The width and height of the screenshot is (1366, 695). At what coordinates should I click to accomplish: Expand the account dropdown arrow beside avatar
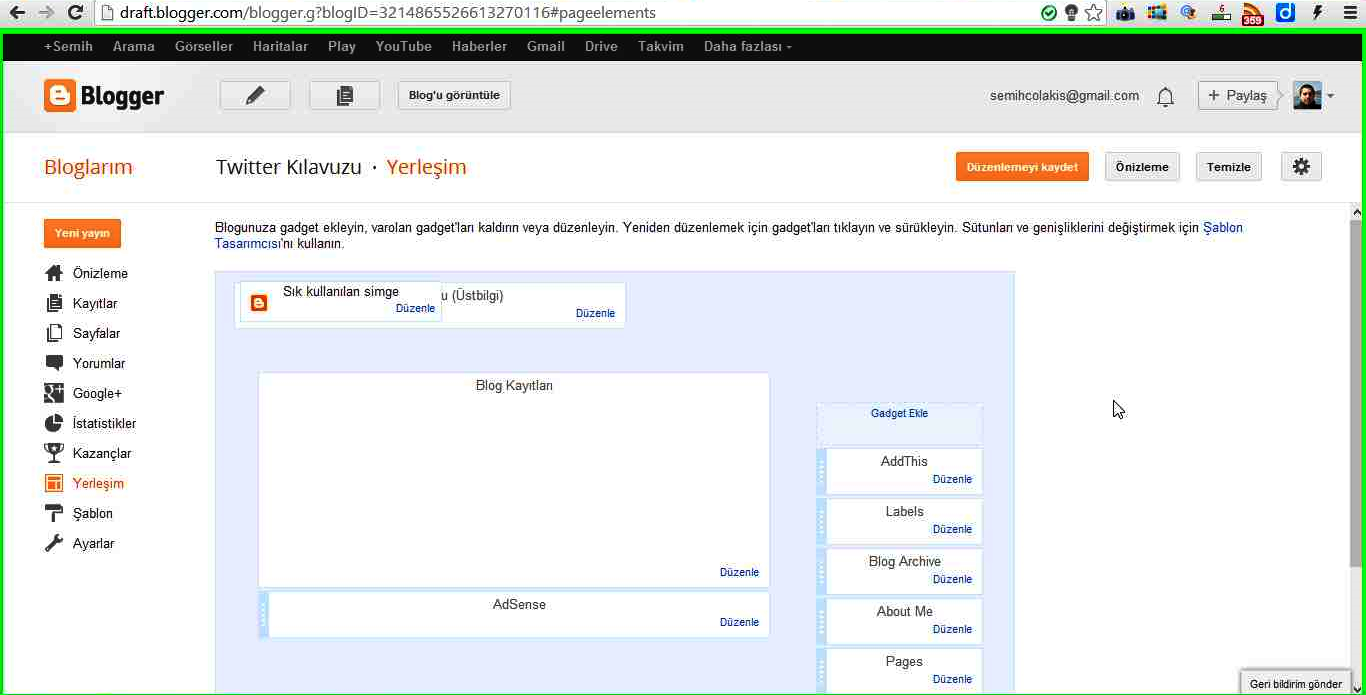click(1330, 97)
